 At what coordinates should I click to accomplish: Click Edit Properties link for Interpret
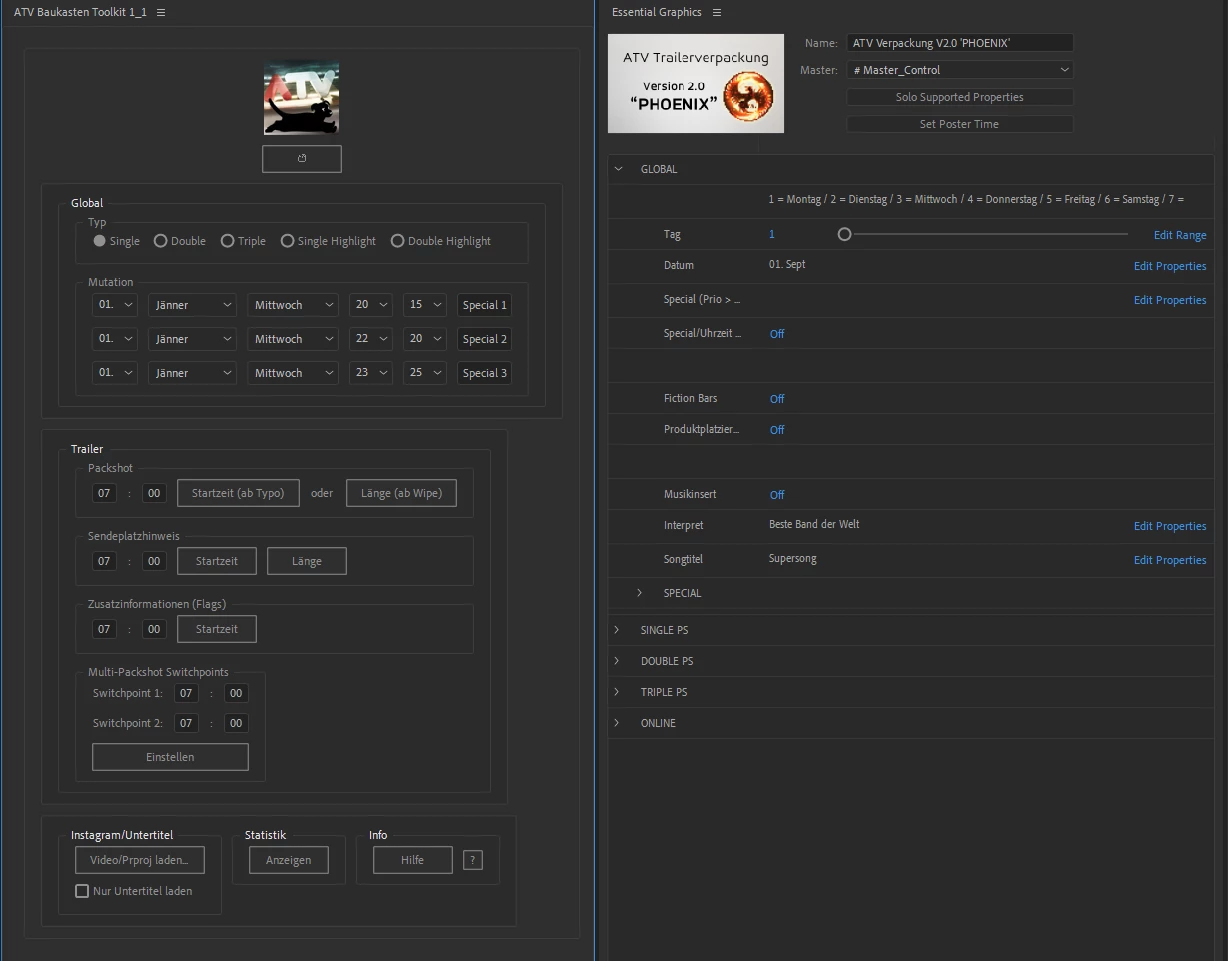tap(1170, 526)
